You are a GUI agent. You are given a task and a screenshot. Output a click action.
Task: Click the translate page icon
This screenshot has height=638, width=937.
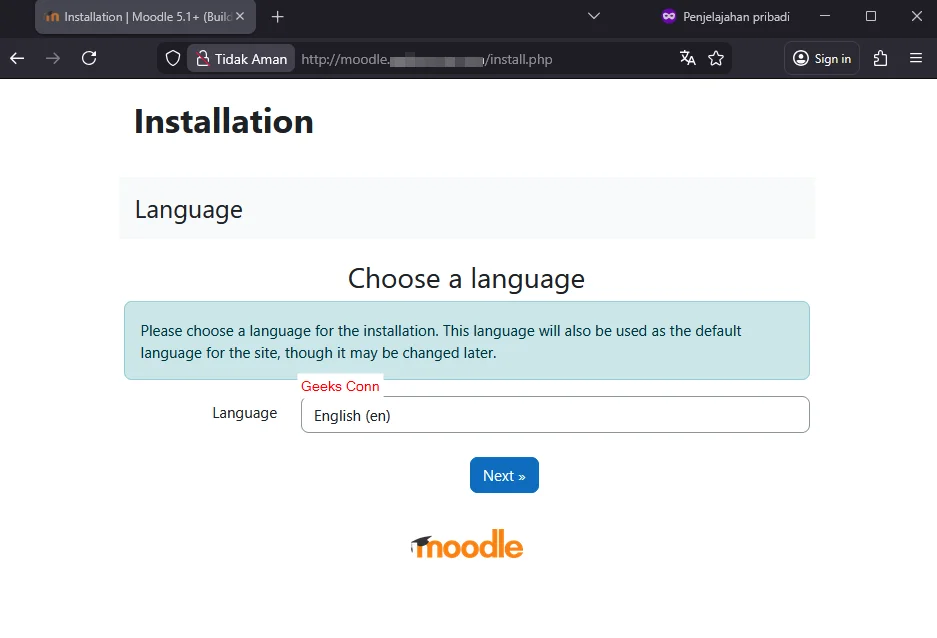click(x=687, y=58)
